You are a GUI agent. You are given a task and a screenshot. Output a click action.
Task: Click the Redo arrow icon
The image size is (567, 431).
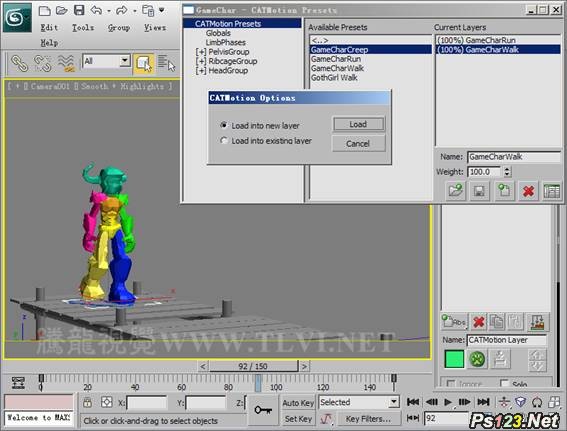tap(122, 10)
